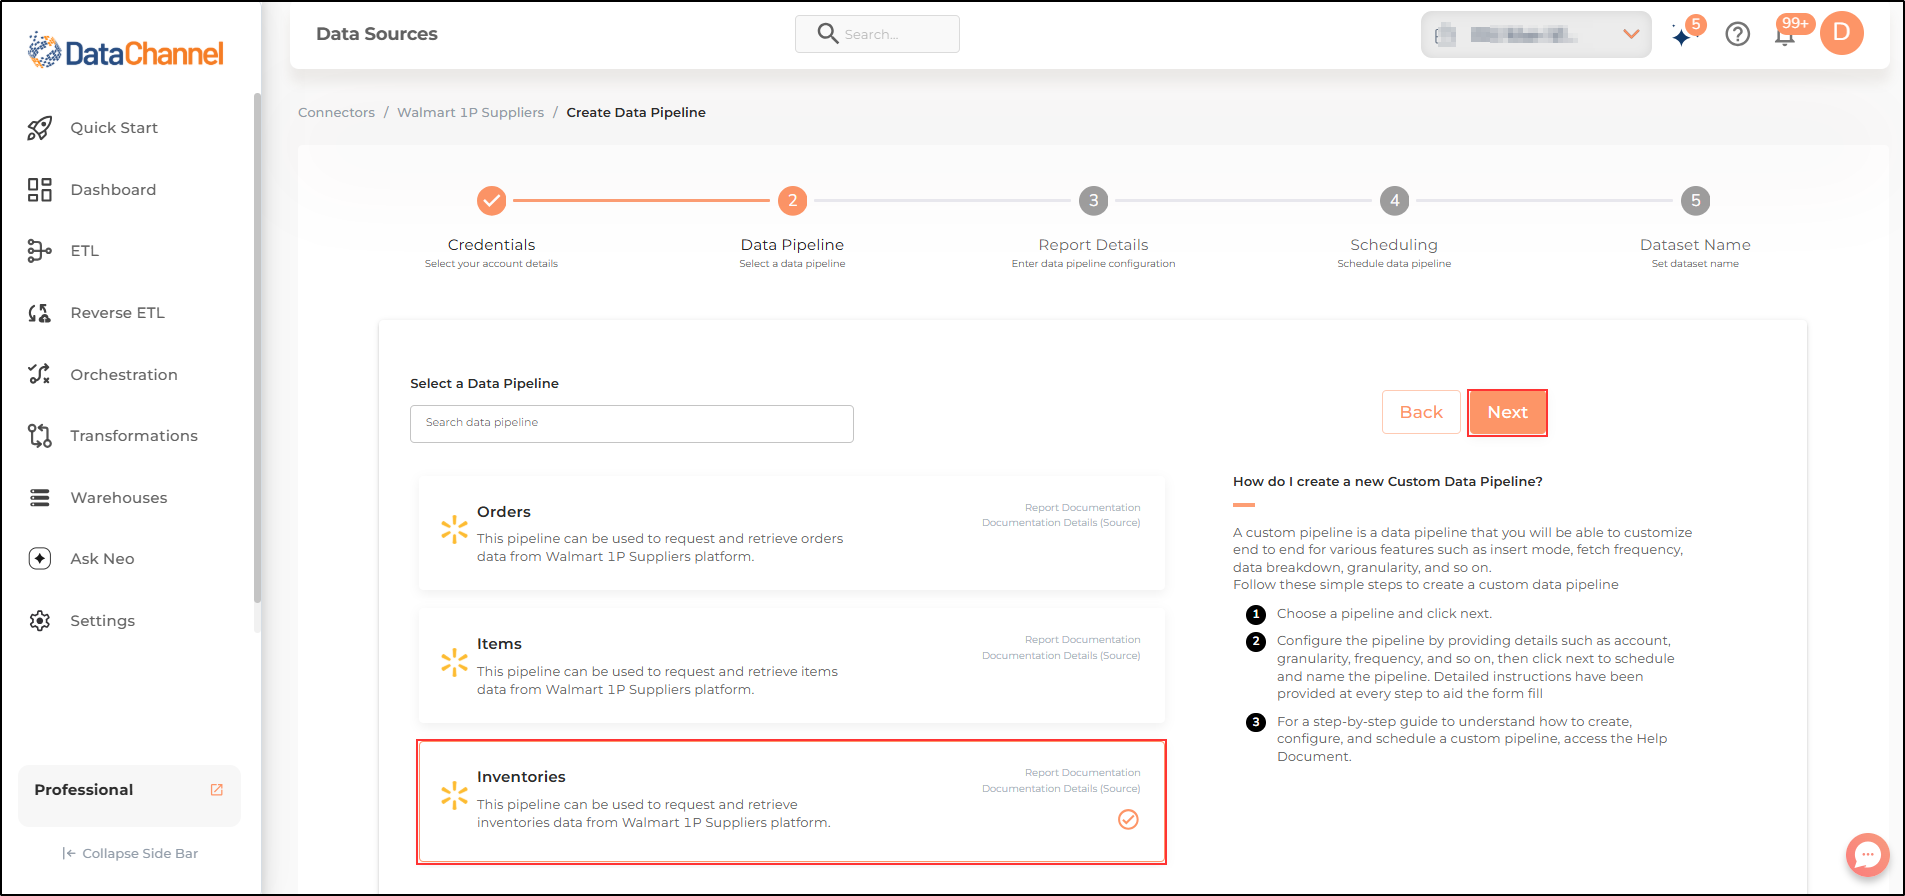This screenshot has height=896, width=1905.
Task: Go to Settings menu item
Action: [x=102, y=621]
